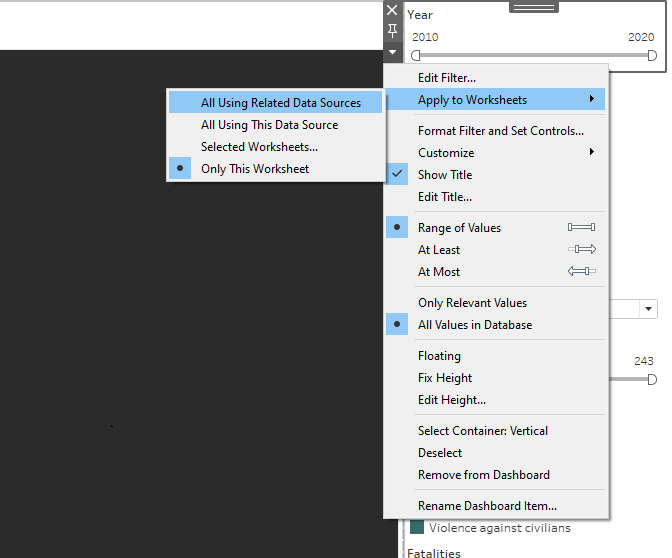
Task: Click the Year slider's 2020 right handle
Action: (652, 55)
